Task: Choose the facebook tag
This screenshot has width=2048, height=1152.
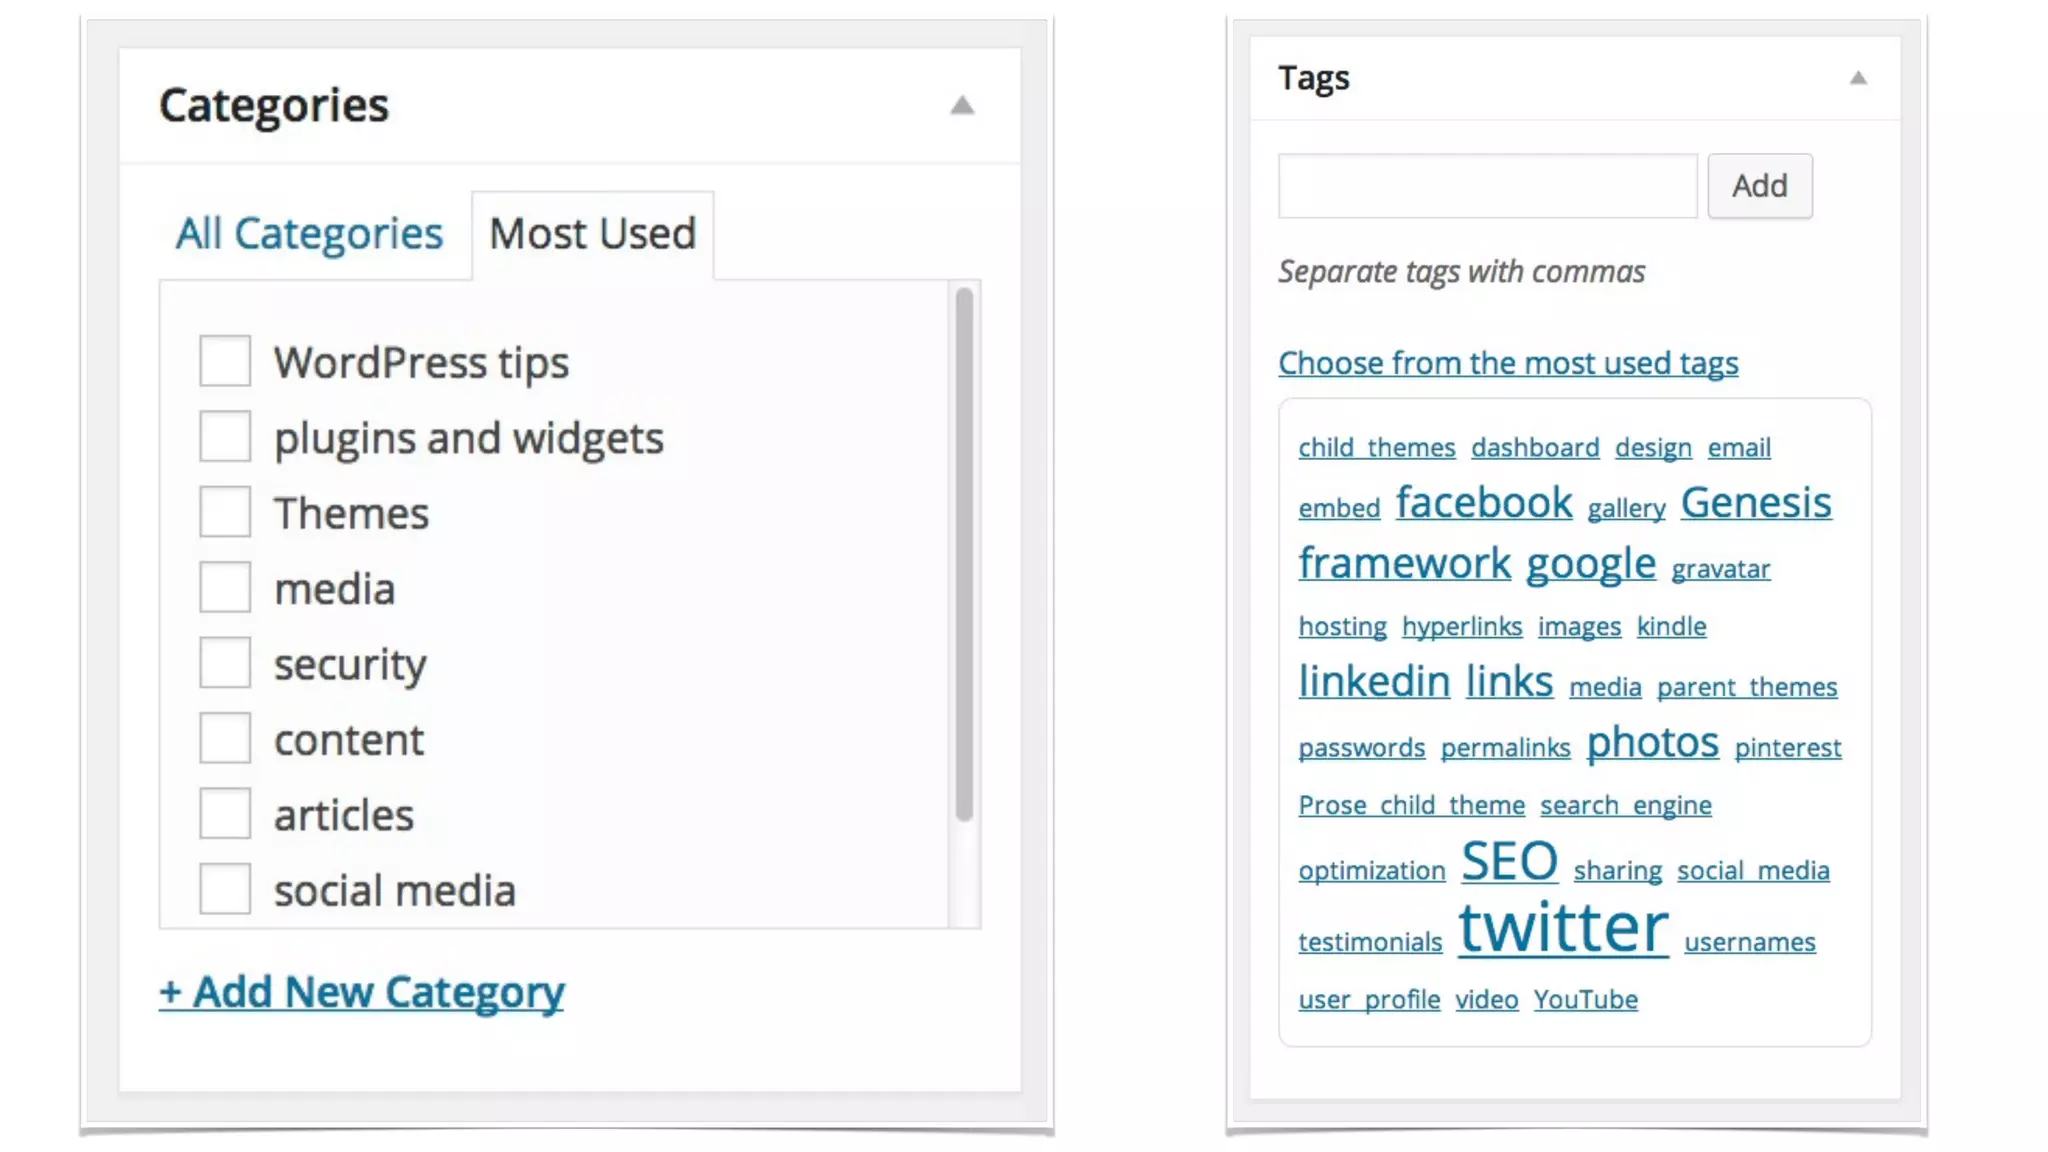Action: [1484, 503]
